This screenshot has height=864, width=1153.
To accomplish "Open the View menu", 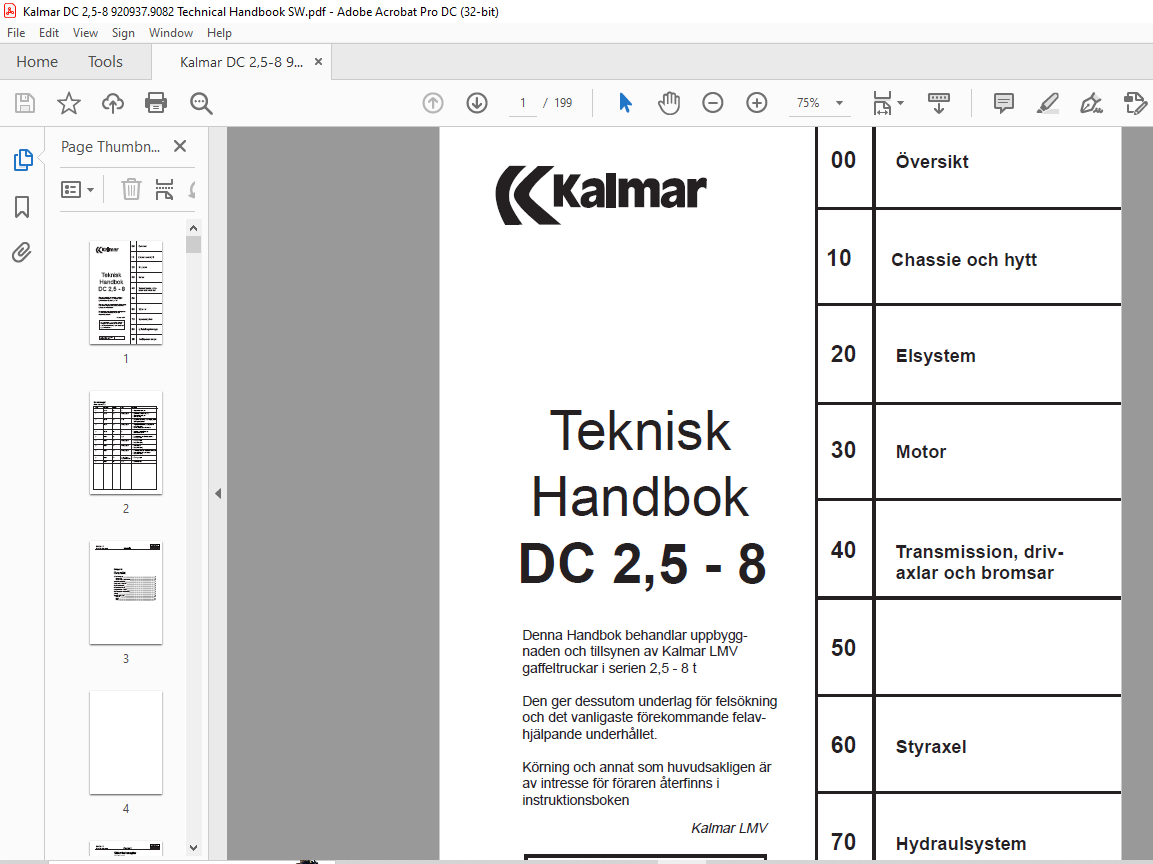I will pyautogui.click(x=85, y=33).
